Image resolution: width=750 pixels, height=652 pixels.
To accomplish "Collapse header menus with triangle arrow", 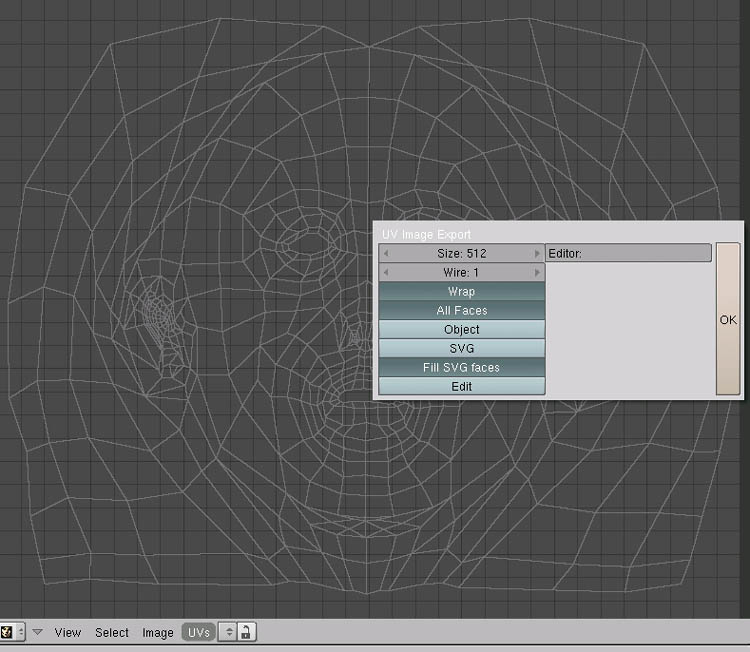I will pyautogui.click(x=38, y=632).
